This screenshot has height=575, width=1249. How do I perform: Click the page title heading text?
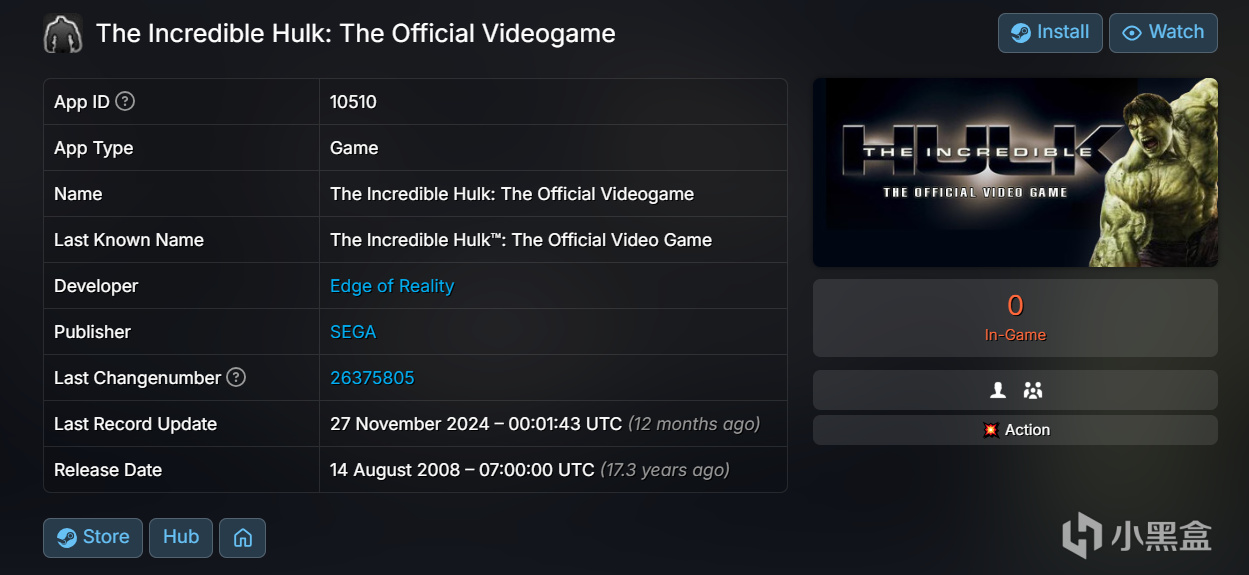[x=355, y=33]
